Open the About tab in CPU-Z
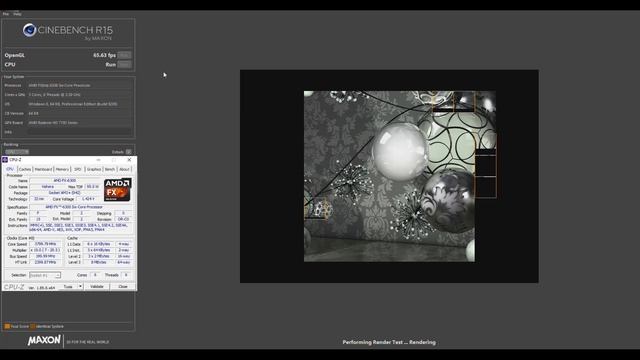The width and height of the screenshot is (640, 360). [x=124, y=169]
